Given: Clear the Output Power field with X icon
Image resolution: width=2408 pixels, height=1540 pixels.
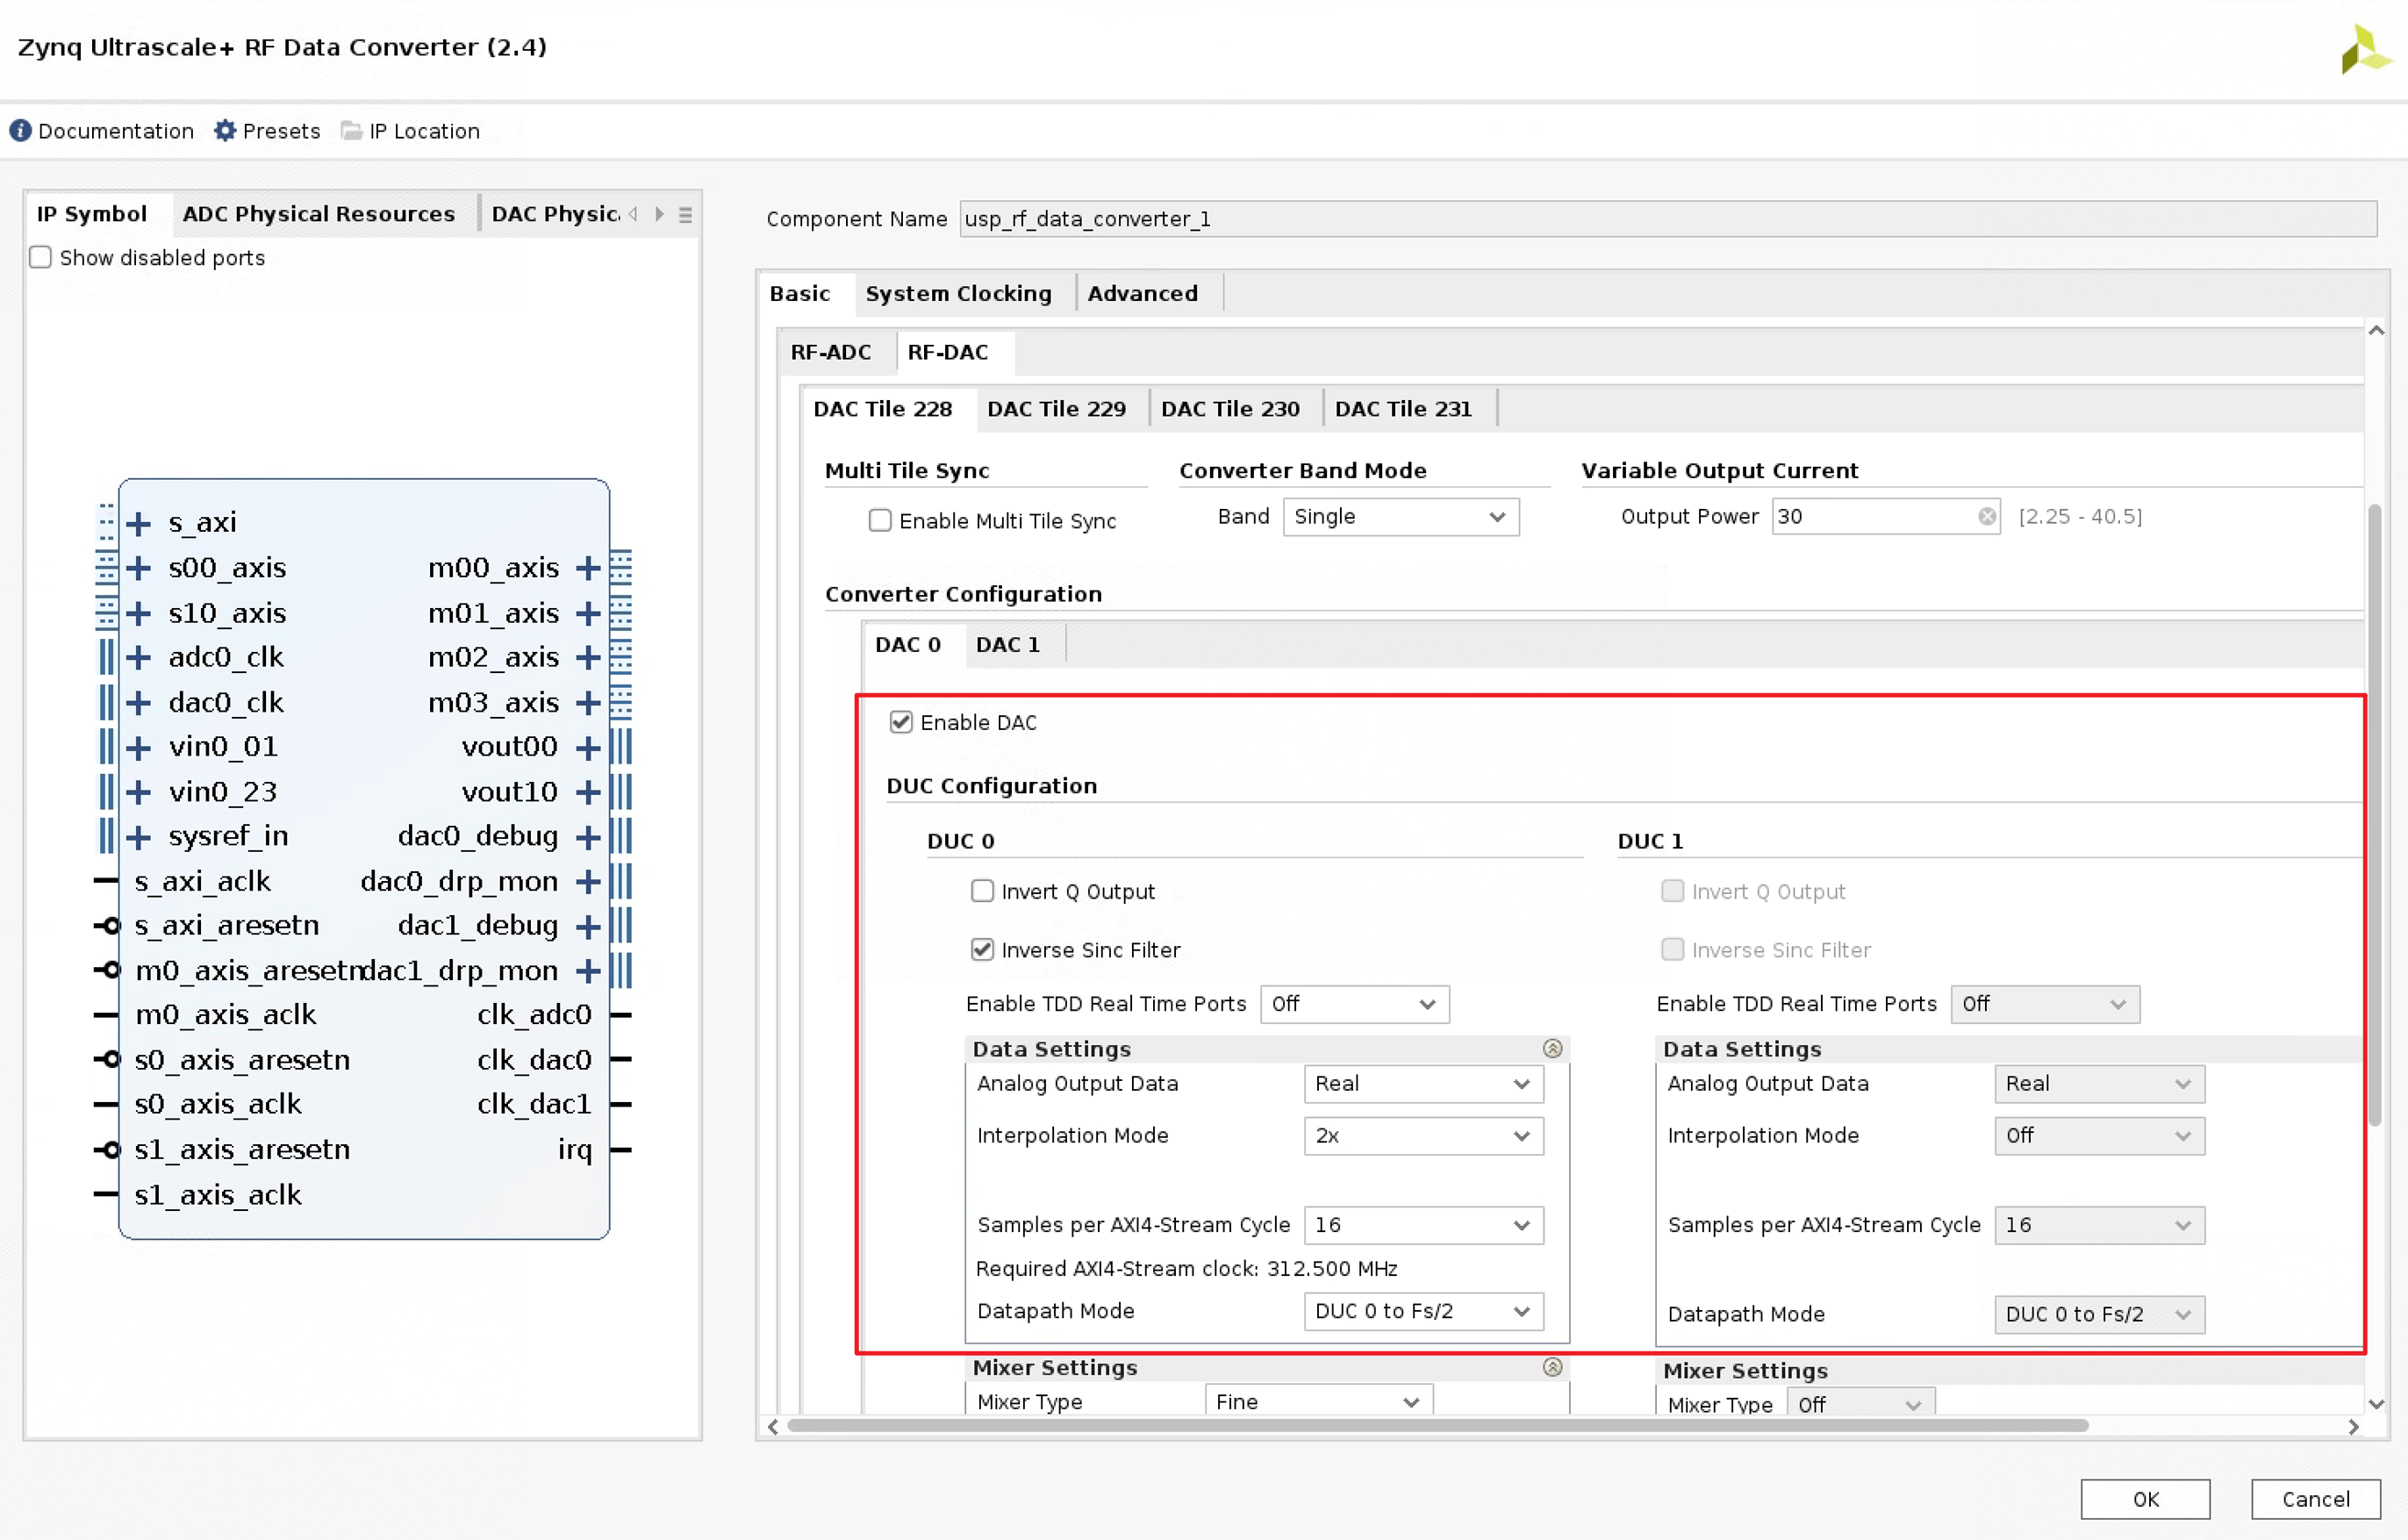Looking at the screenshot, I should [1986, 516].
